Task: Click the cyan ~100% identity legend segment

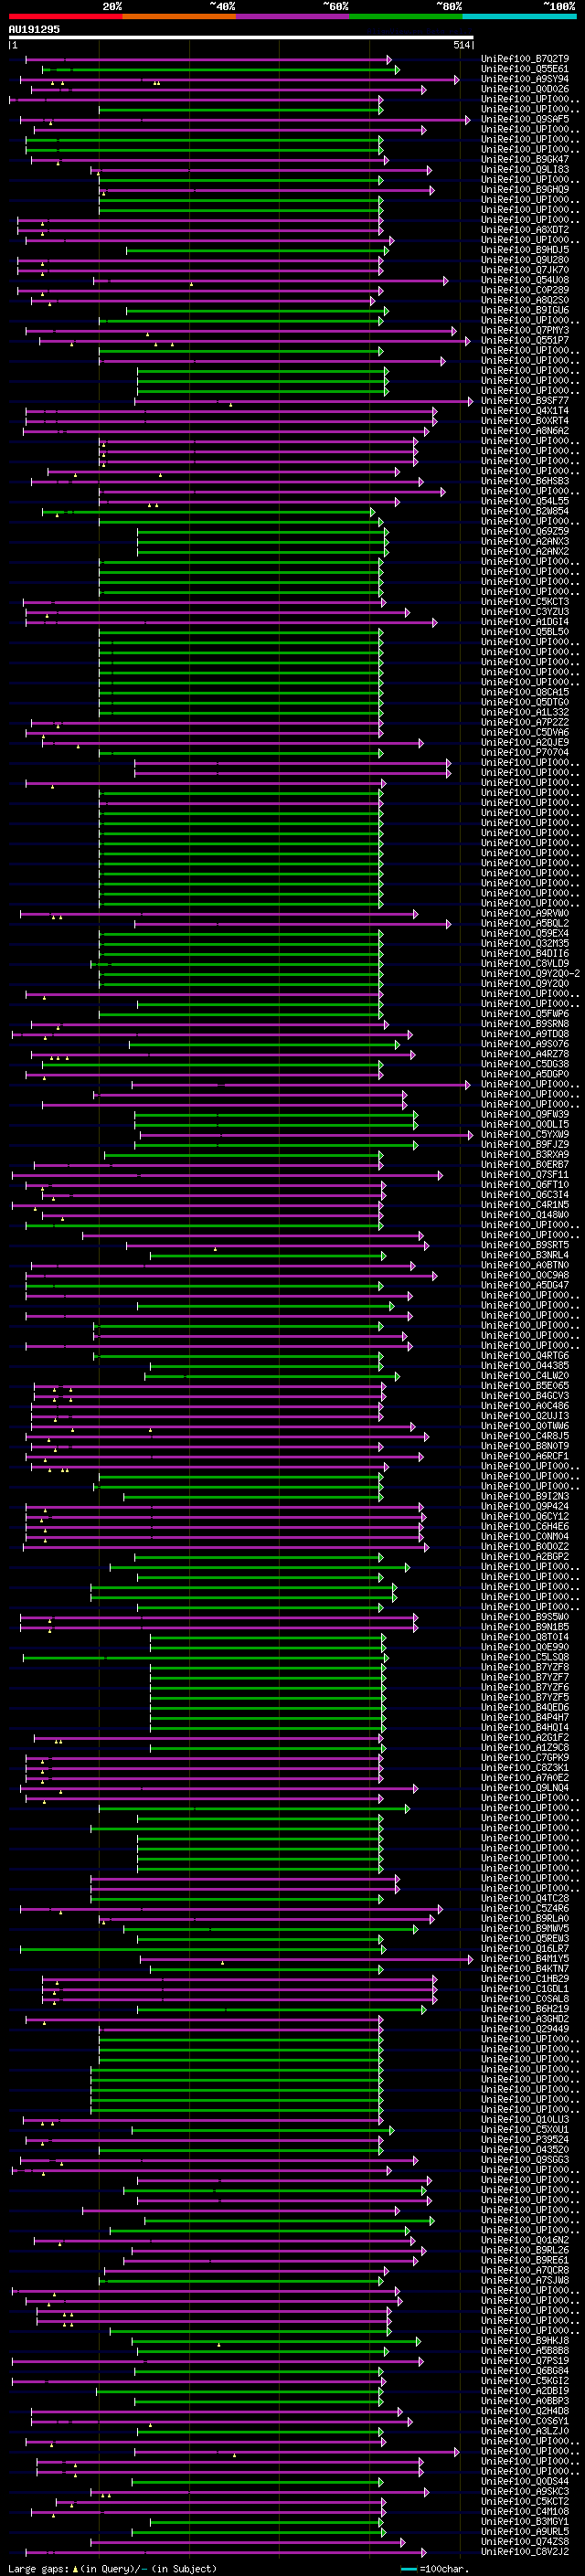Action: [x=519, y=16]
